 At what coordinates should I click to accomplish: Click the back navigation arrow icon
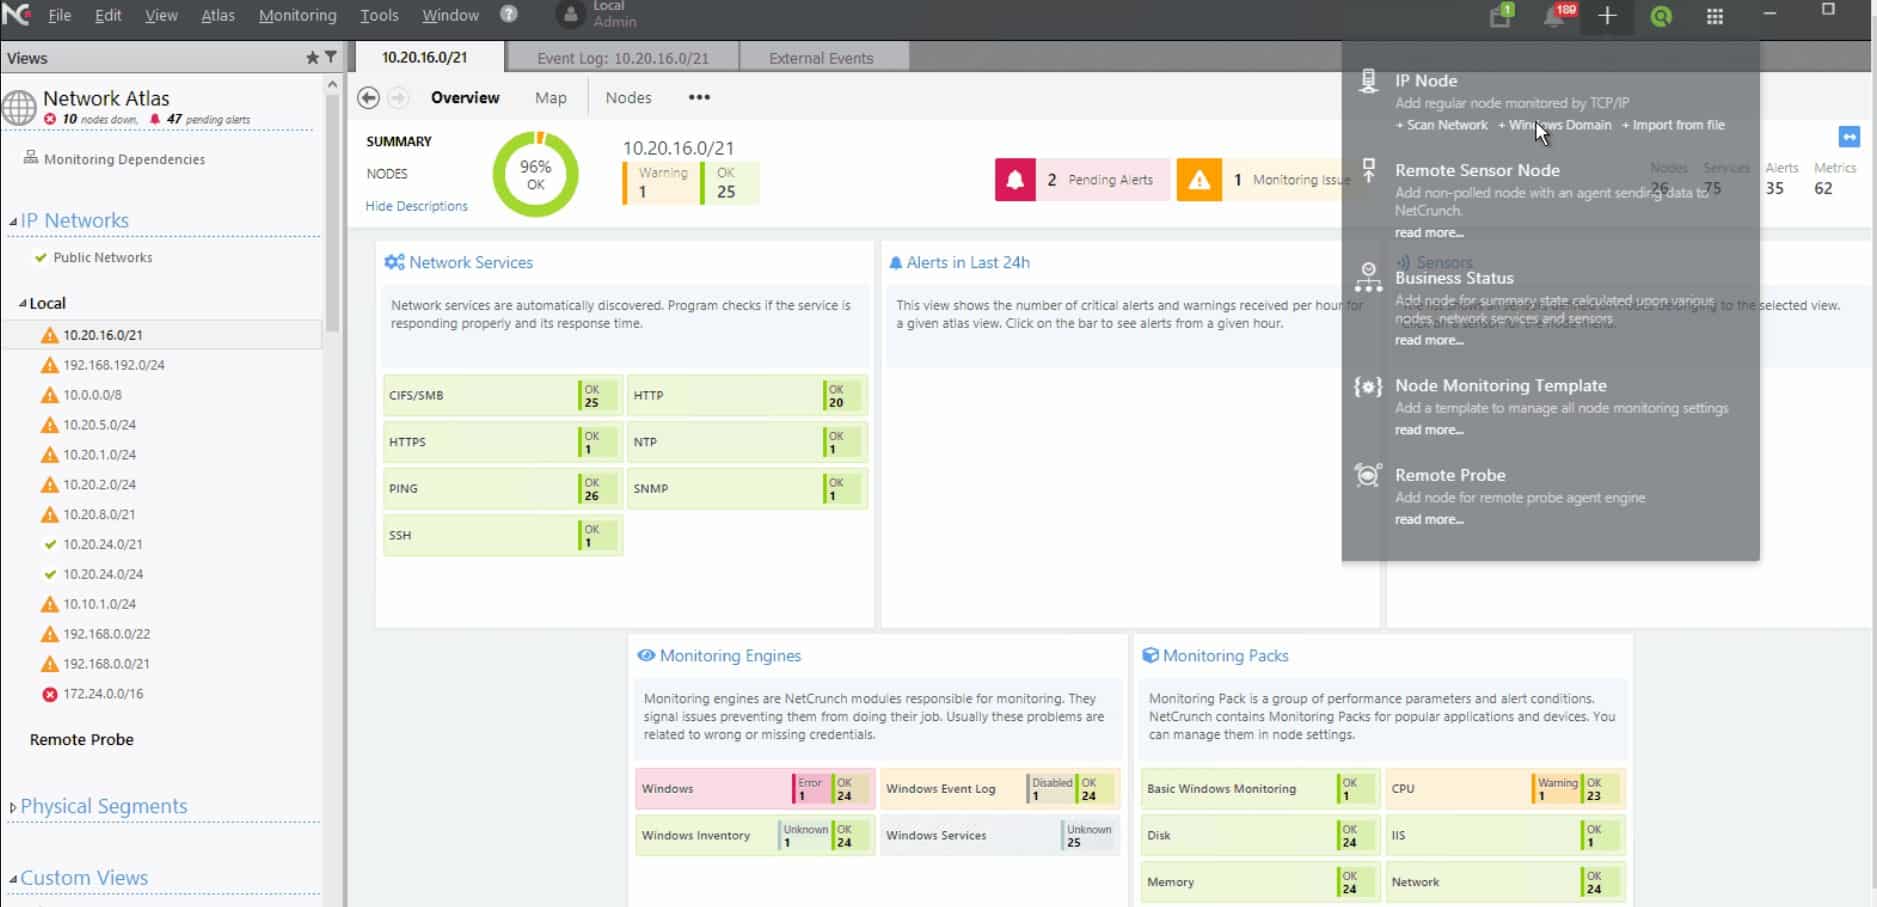[x=368, y=97]
